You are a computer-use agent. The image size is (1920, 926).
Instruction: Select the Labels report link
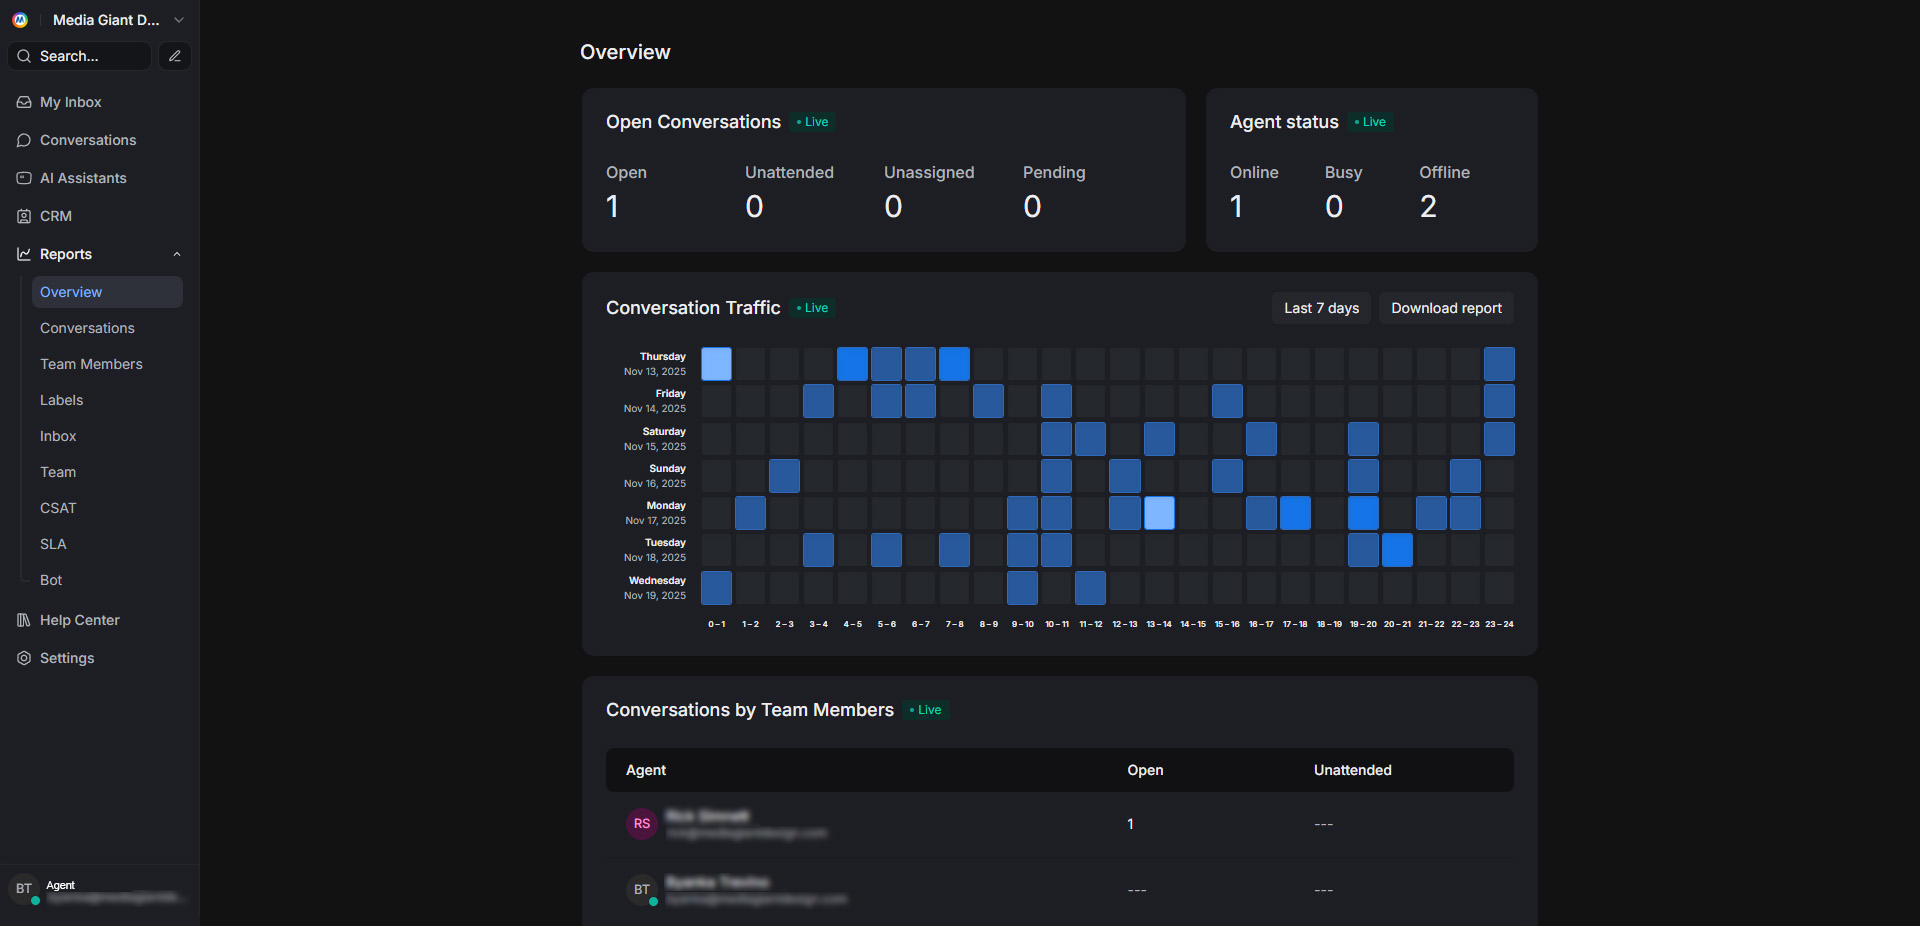tap(62, 400)
